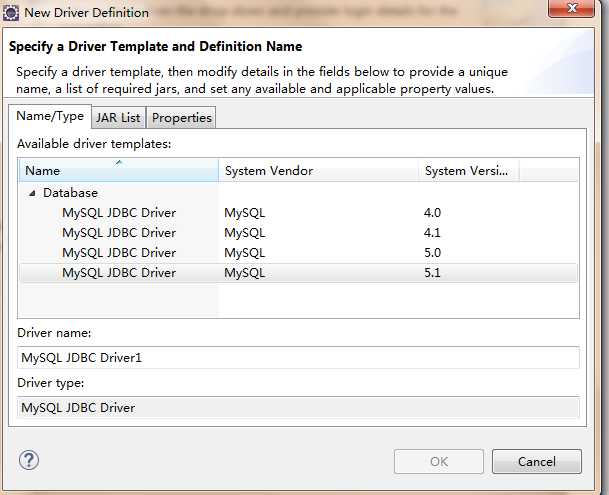This screenshot has width=609, height=495.
Task: Click the Database category label
Action: [x=70, y=193]
